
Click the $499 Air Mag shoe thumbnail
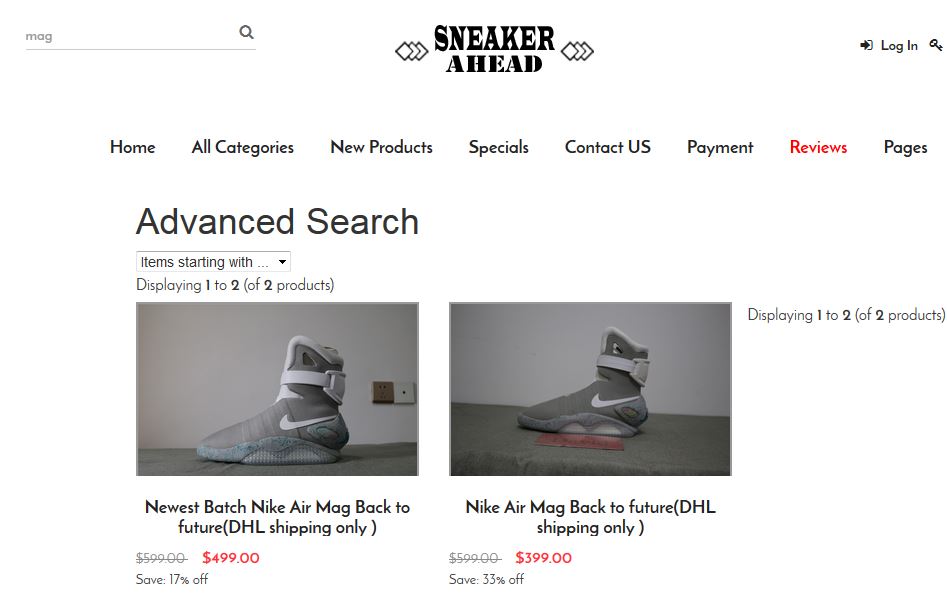coord(277,389)
